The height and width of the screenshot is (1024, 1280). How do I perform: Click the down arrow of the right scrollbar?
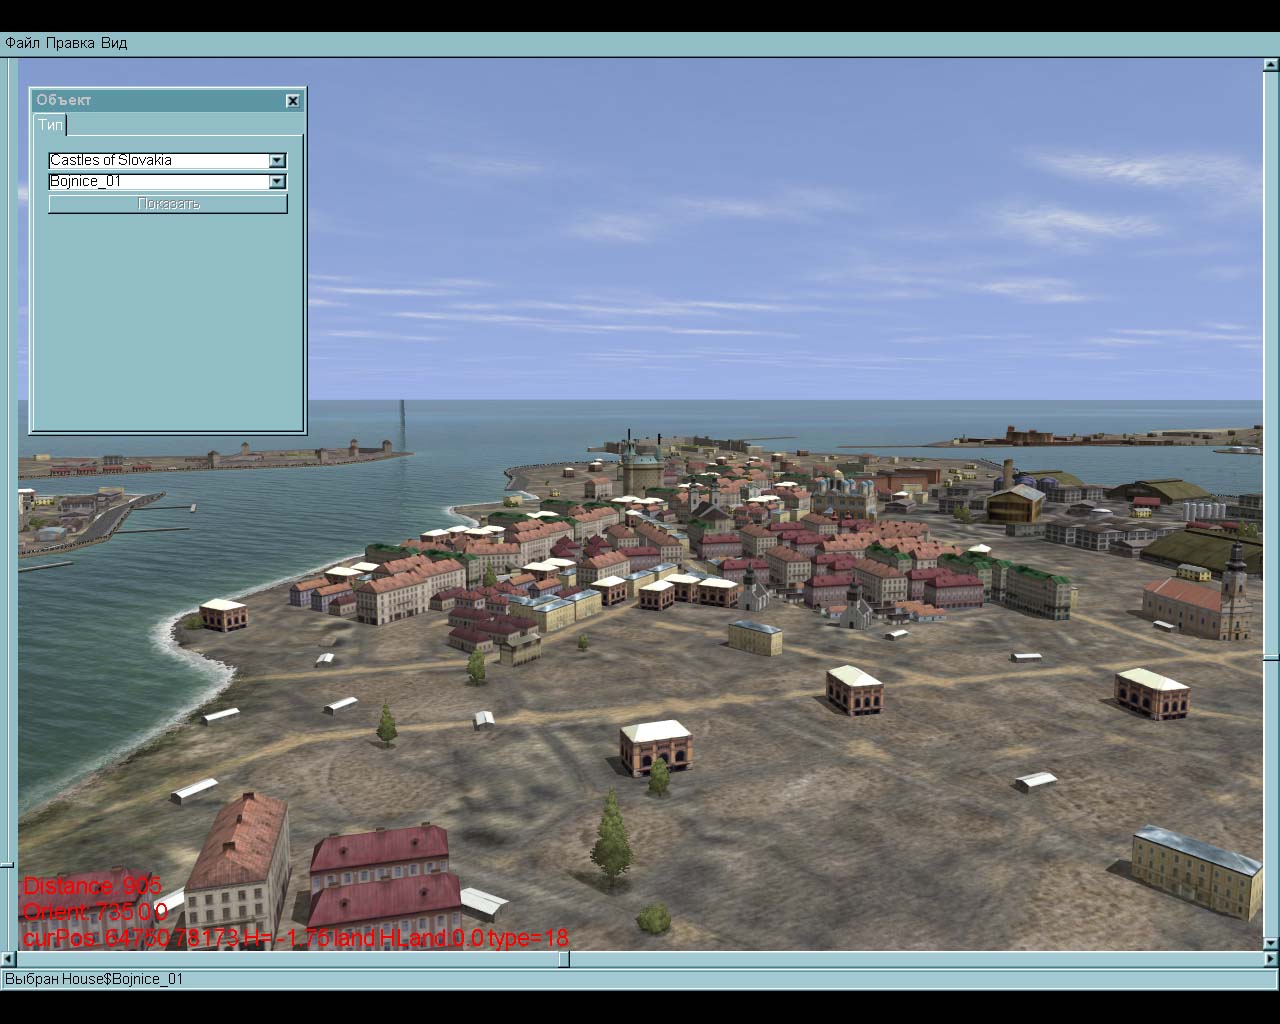coord(1270,943)
